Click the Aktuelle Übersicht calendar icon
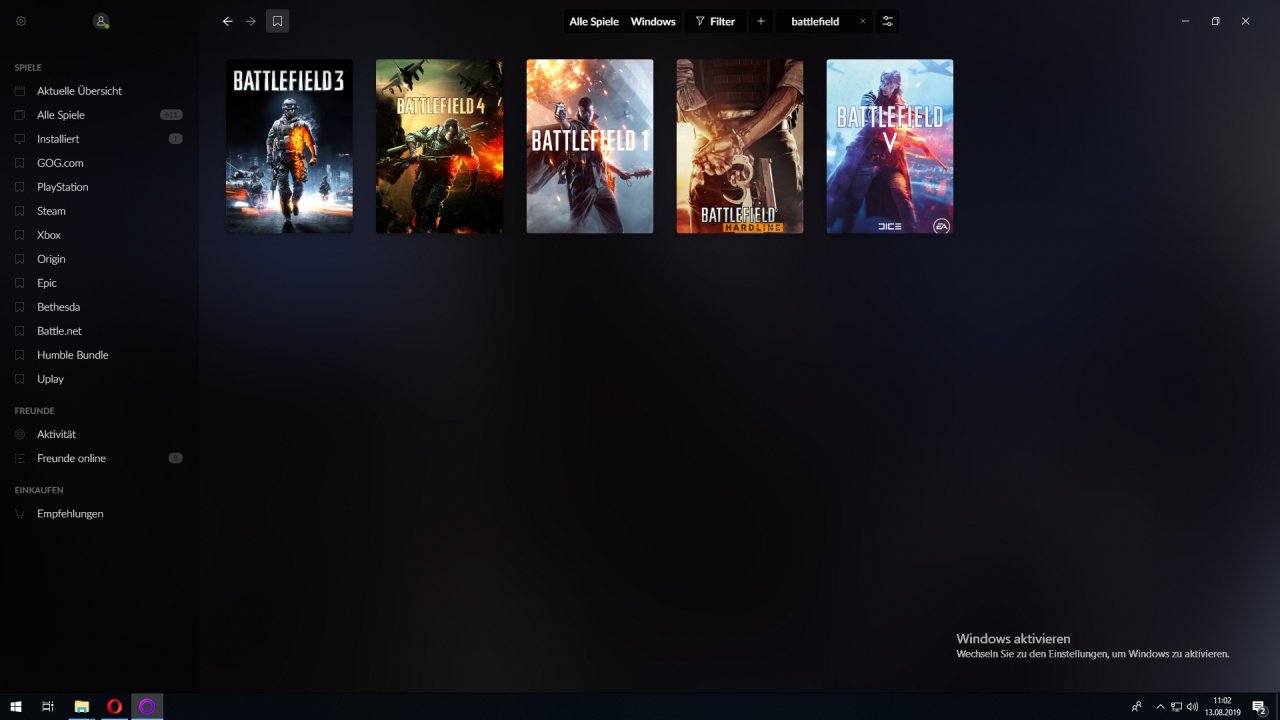 (x=19, y=91)
